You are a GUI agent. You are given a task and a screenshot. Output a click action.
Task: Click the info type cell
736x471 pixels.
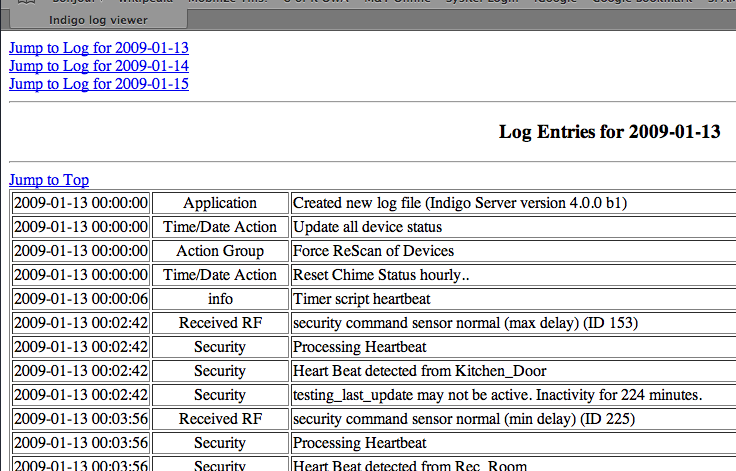(x=220, y=299)
